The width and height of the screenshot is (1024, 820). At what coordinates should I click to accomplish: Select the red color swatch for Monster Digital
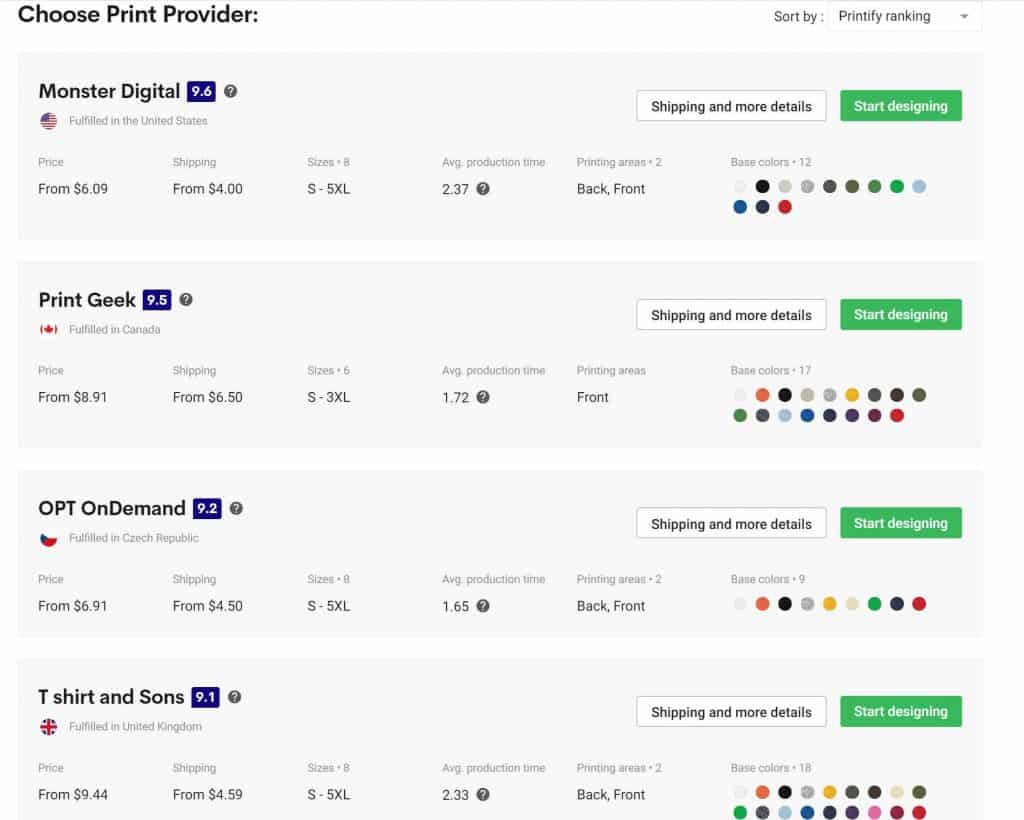tap(785, 207)
